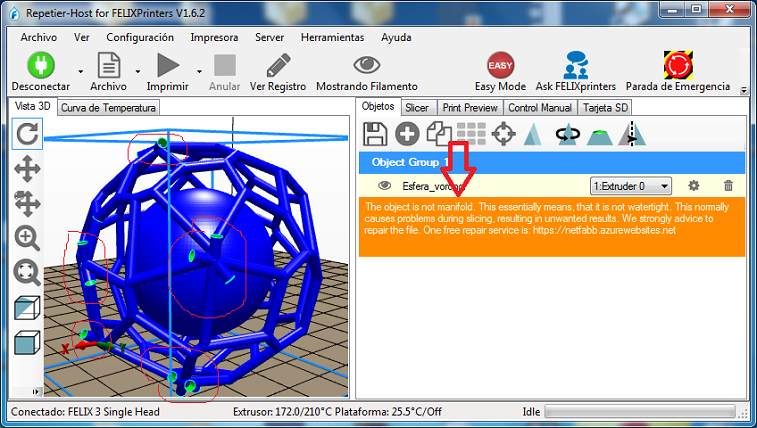Click the Conectado: FELIX 3 Single Head status
757x428 pixels.
[85, 412]
